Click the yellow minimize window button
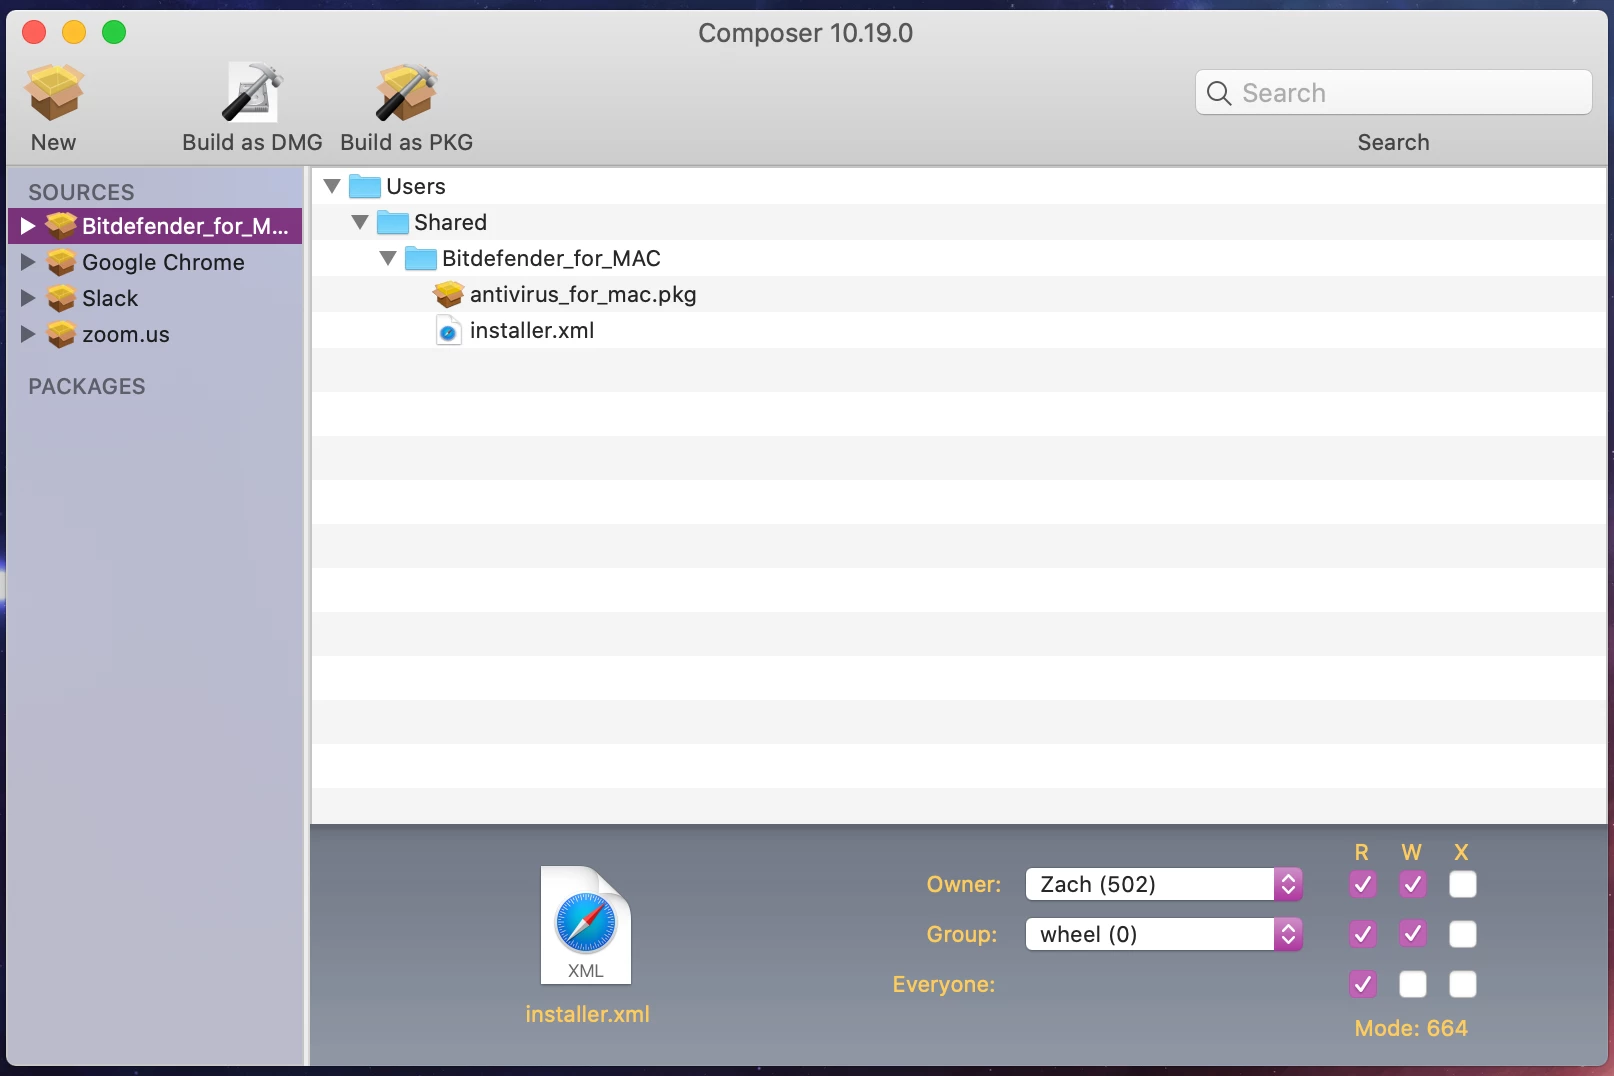This screenshot has width=1614, height=1076. click(74, 32)
